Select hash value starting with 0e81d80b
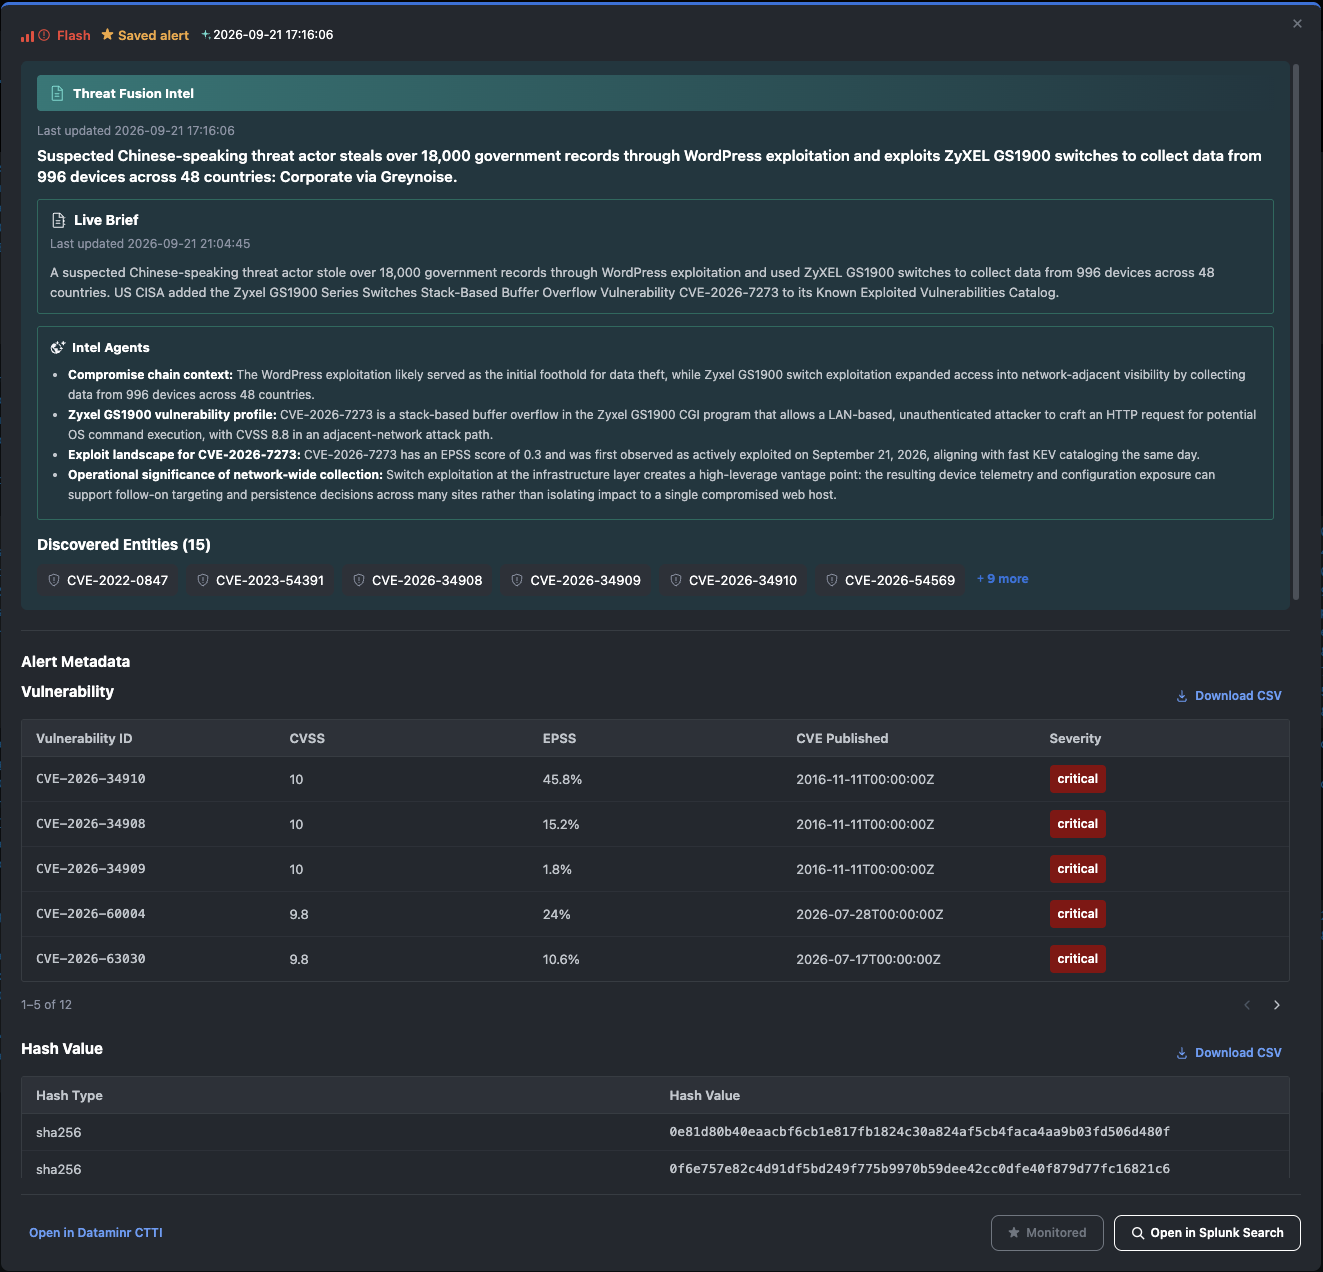The width and height of the screenshot is (1323, 1272). (919, 1132)
